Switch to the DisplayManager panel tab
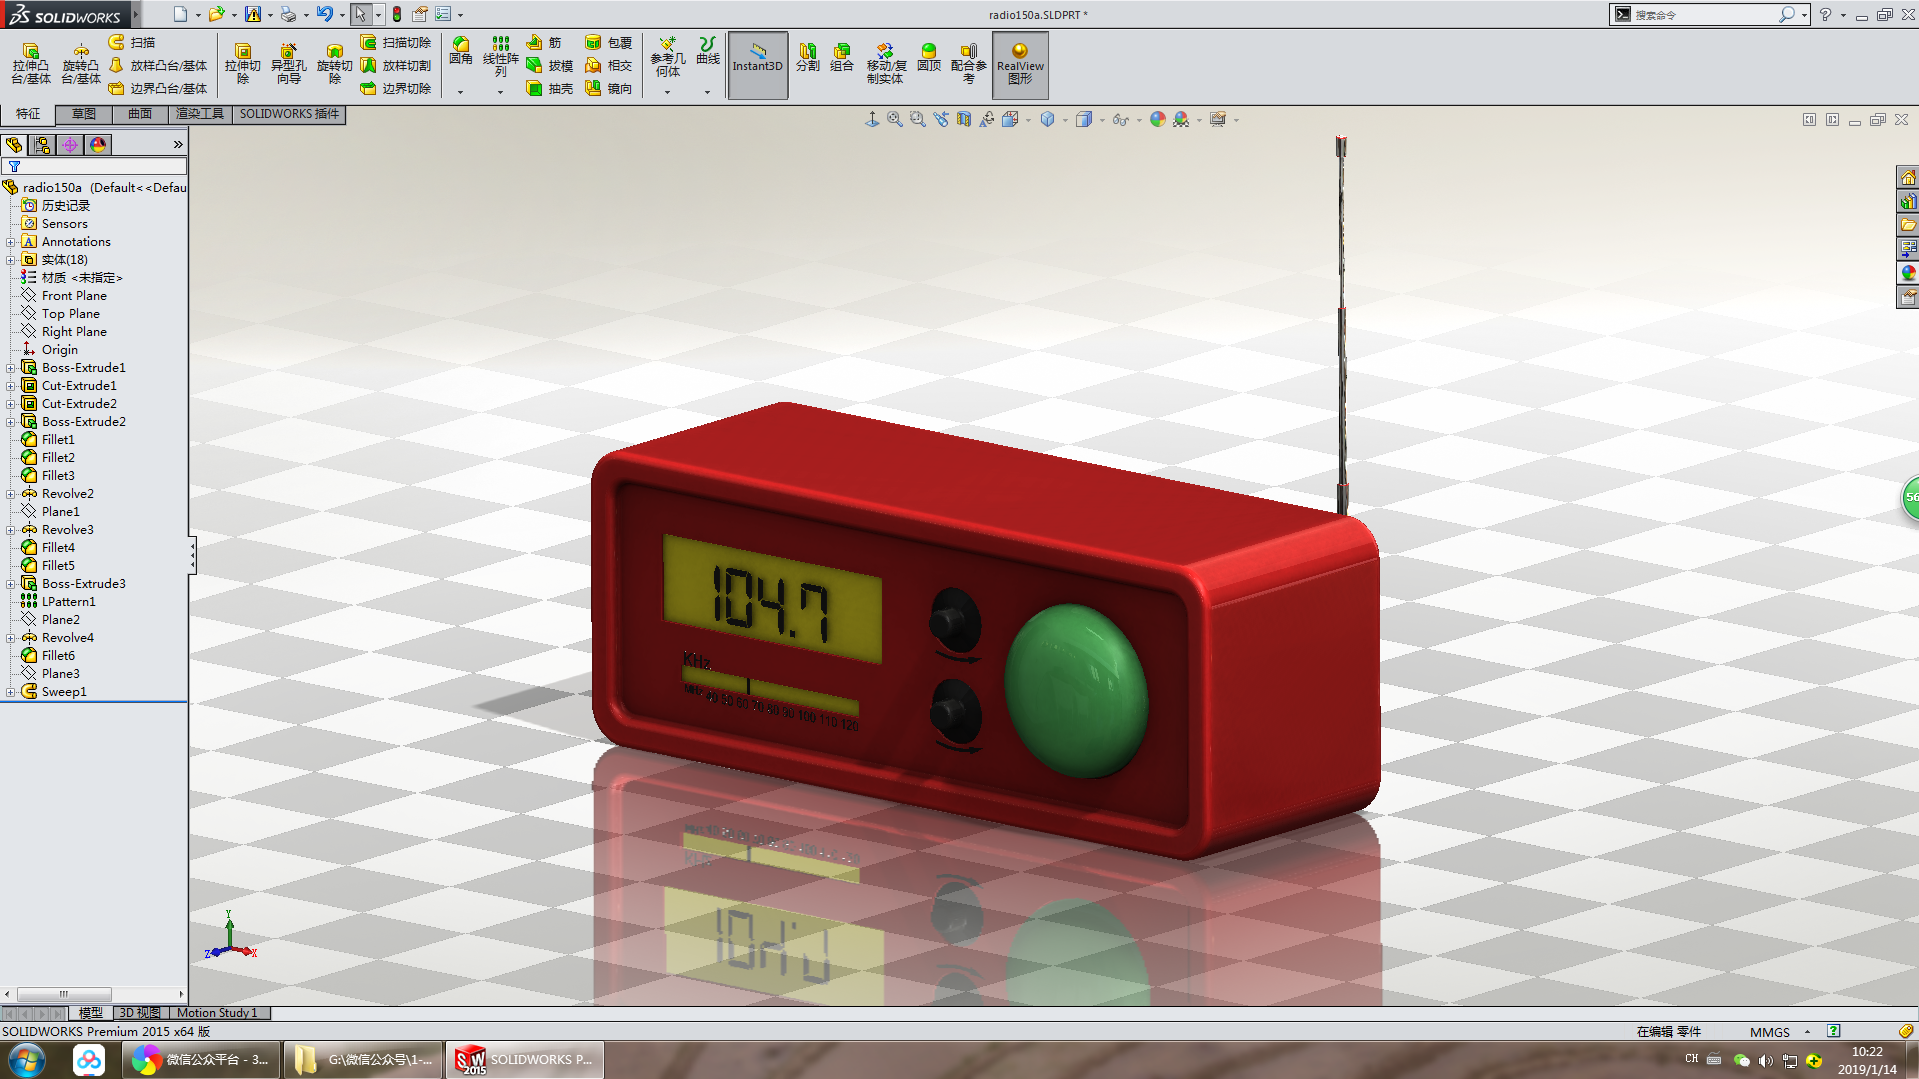 (98, 145)
